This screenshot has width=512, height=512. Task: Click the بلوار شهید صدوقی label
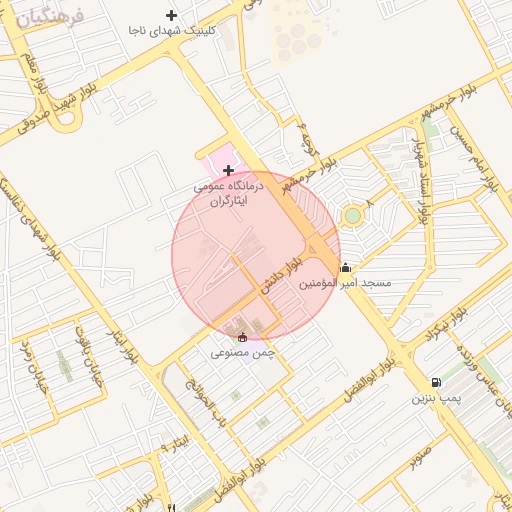[57, 108]
